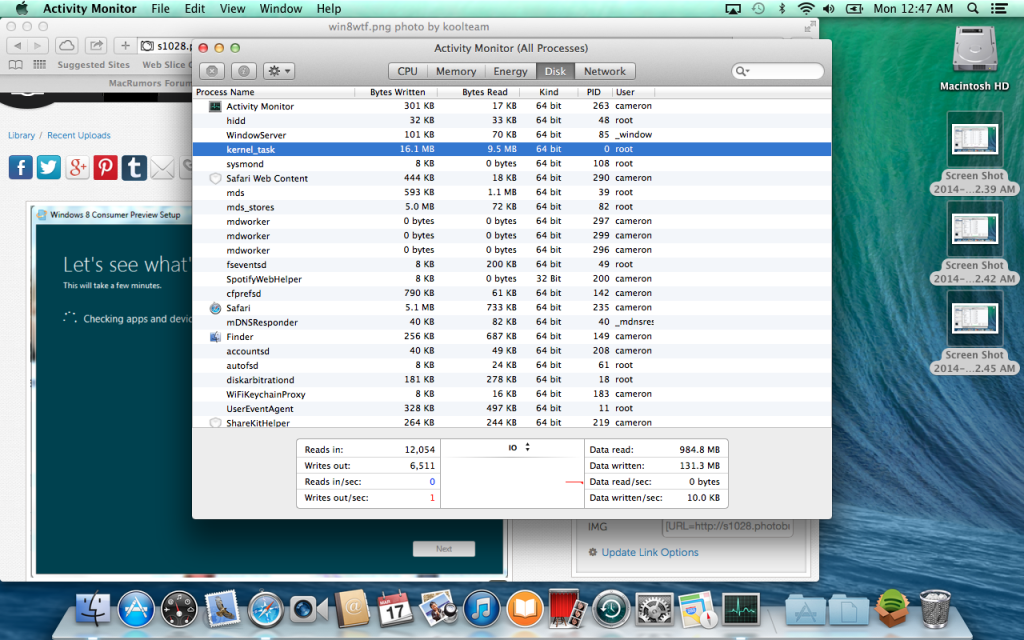Image resolution: width=1024 pixels, height=640 pixels.
Task: Click Safari's iCloud tabs icon
Action: (66, 46)
